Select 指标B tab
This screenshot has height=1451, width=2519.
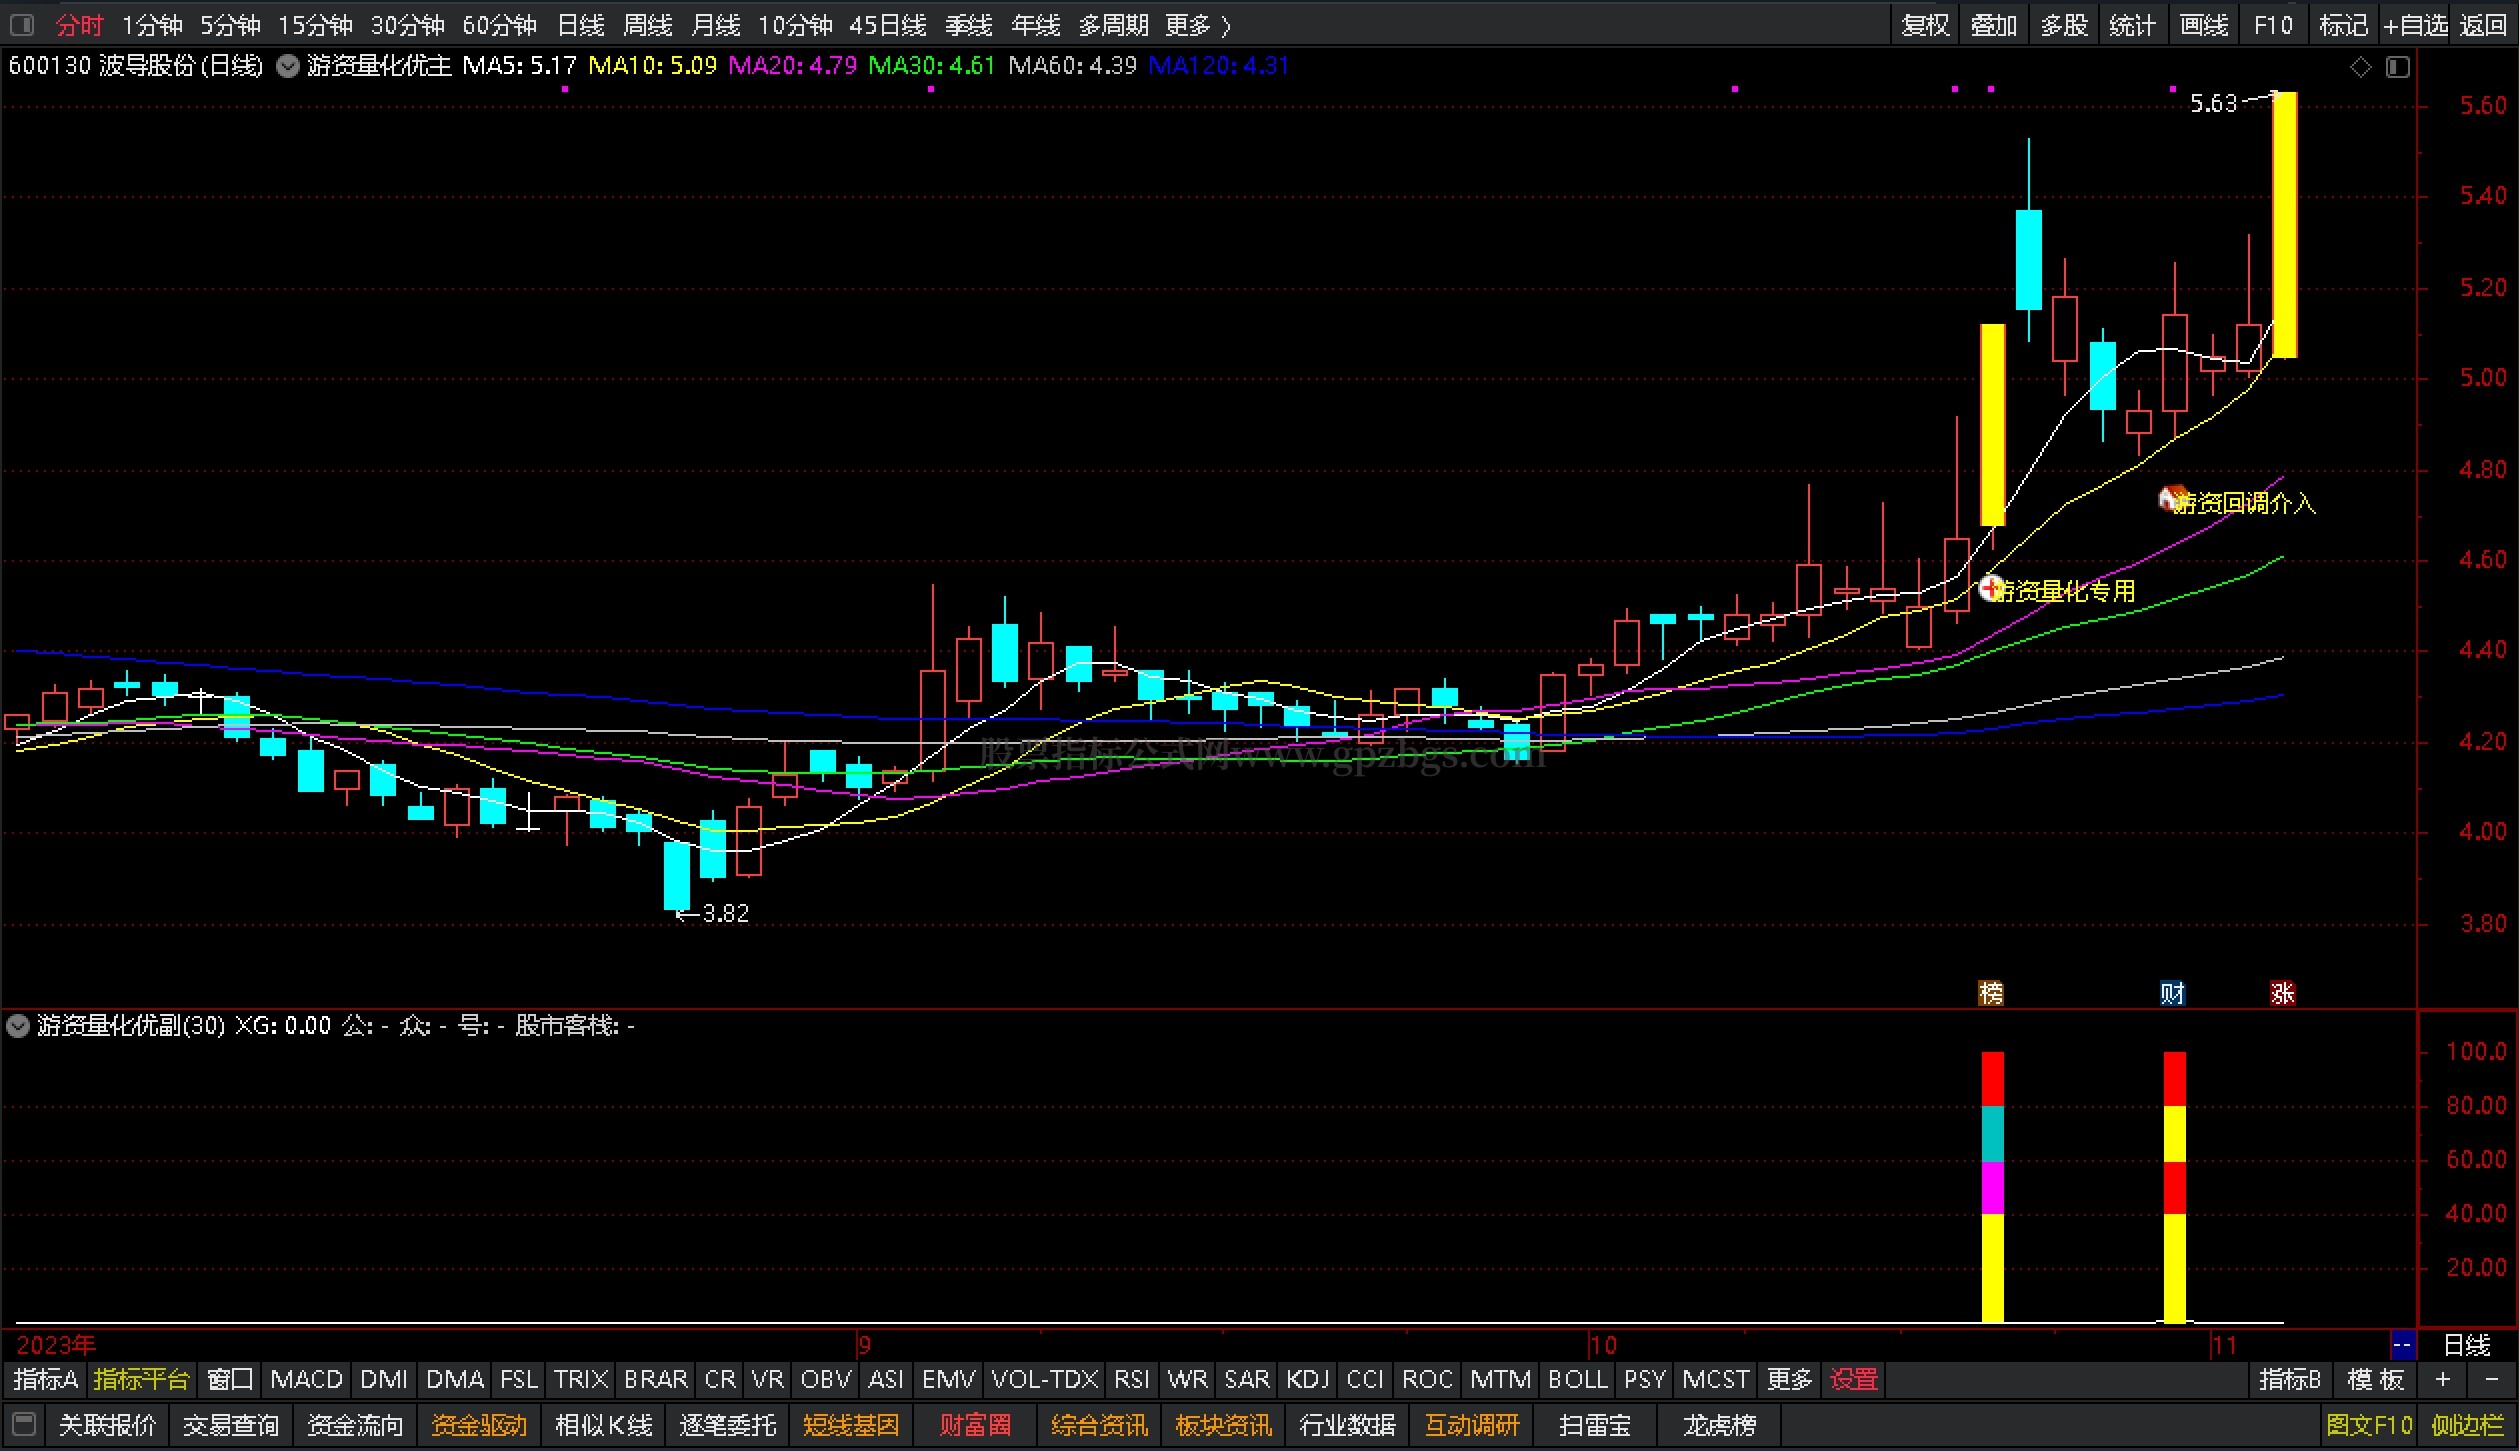(2289, 1380)
